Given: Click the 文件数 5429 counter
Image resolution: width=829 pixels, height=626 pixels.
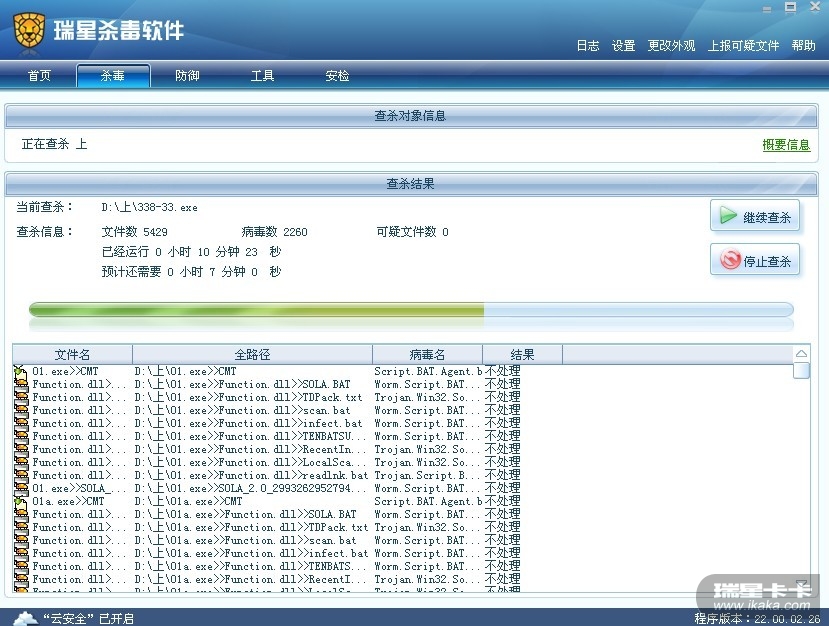Looking at the screenshot, I should click(134, 232).
